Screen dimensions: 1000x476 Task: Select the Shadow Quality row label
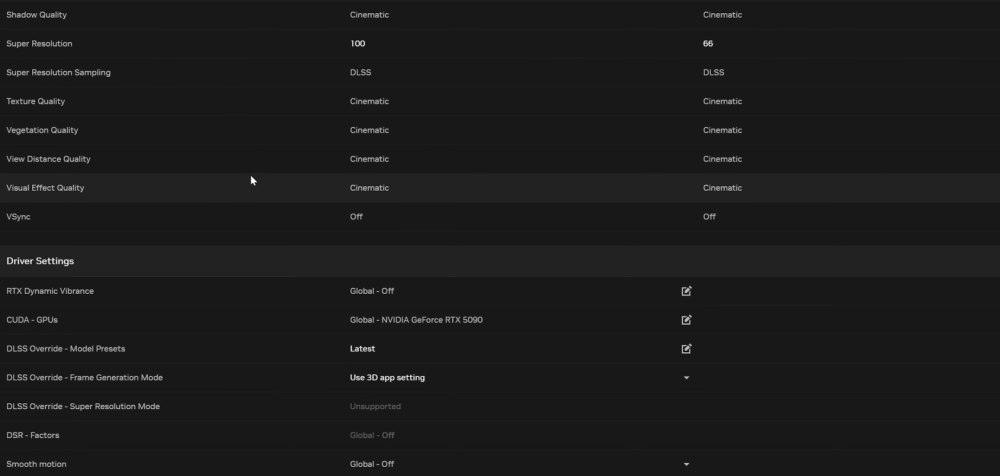36,15
